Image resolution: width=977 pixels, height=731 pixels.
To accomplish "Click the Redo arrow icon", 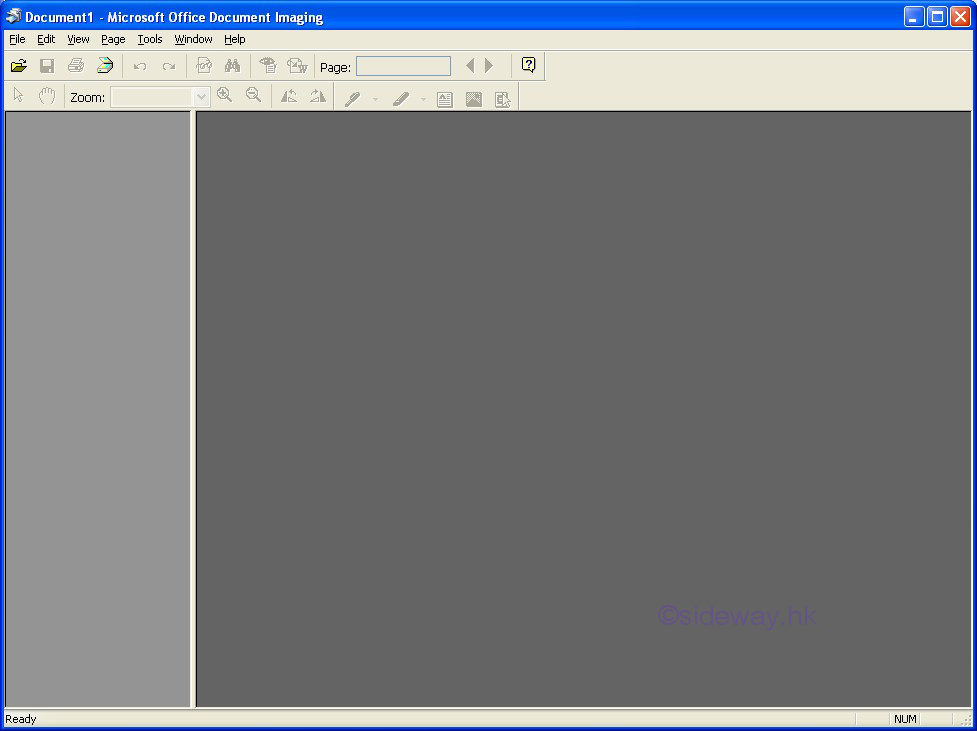I will click(168, 66).
